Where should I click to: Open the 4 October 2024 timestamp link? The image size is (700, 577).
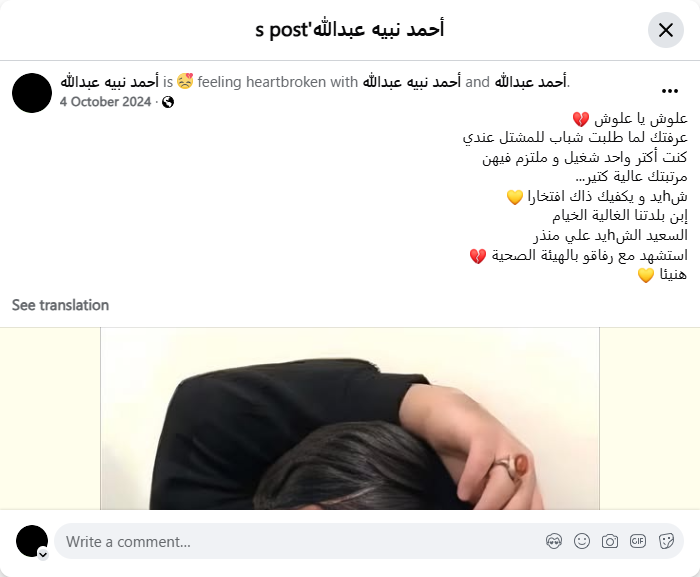105,102
